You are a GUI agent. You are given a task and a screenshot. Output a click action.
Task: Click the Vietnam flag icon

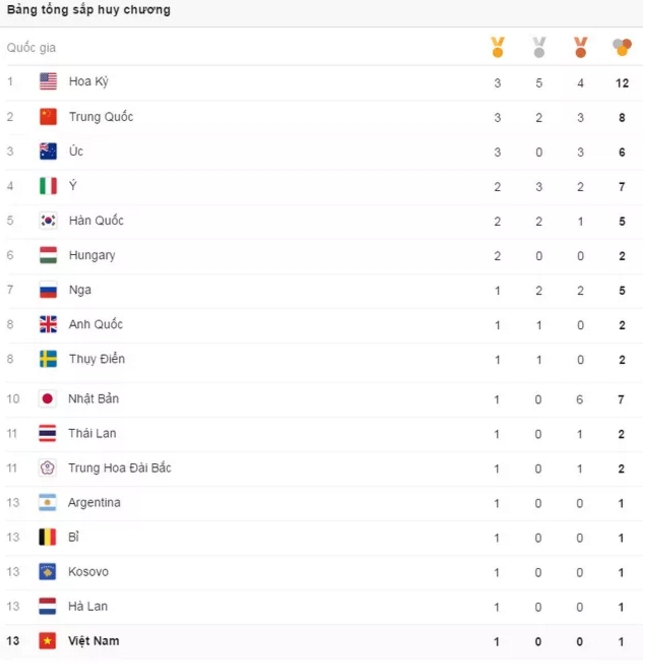click(x=48, y=641)
